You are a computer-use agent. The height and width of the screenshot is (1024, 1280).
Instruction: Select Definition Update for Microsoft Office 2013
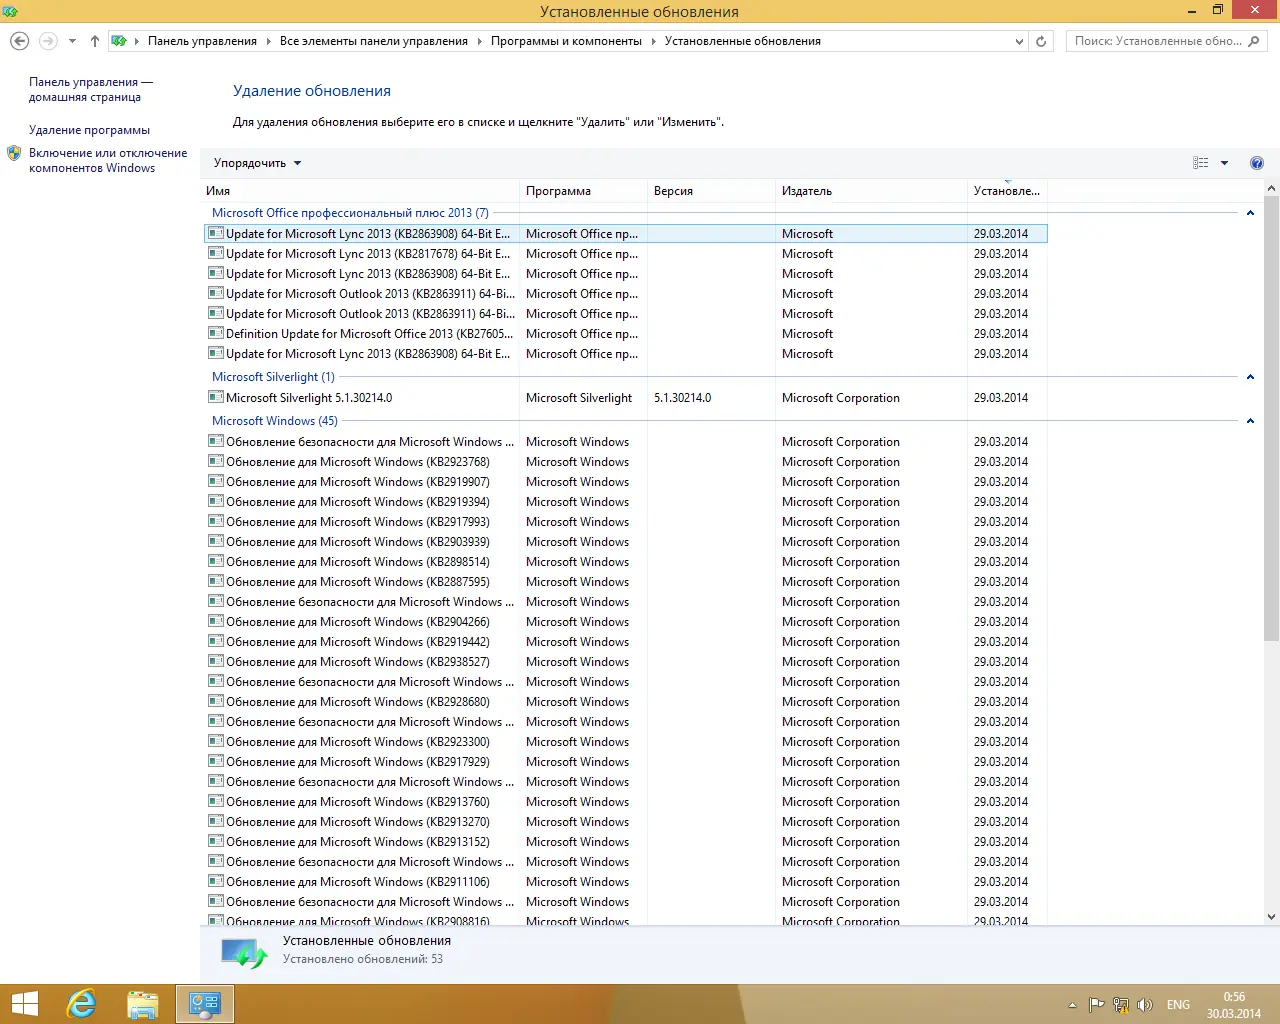click(626, 333)
